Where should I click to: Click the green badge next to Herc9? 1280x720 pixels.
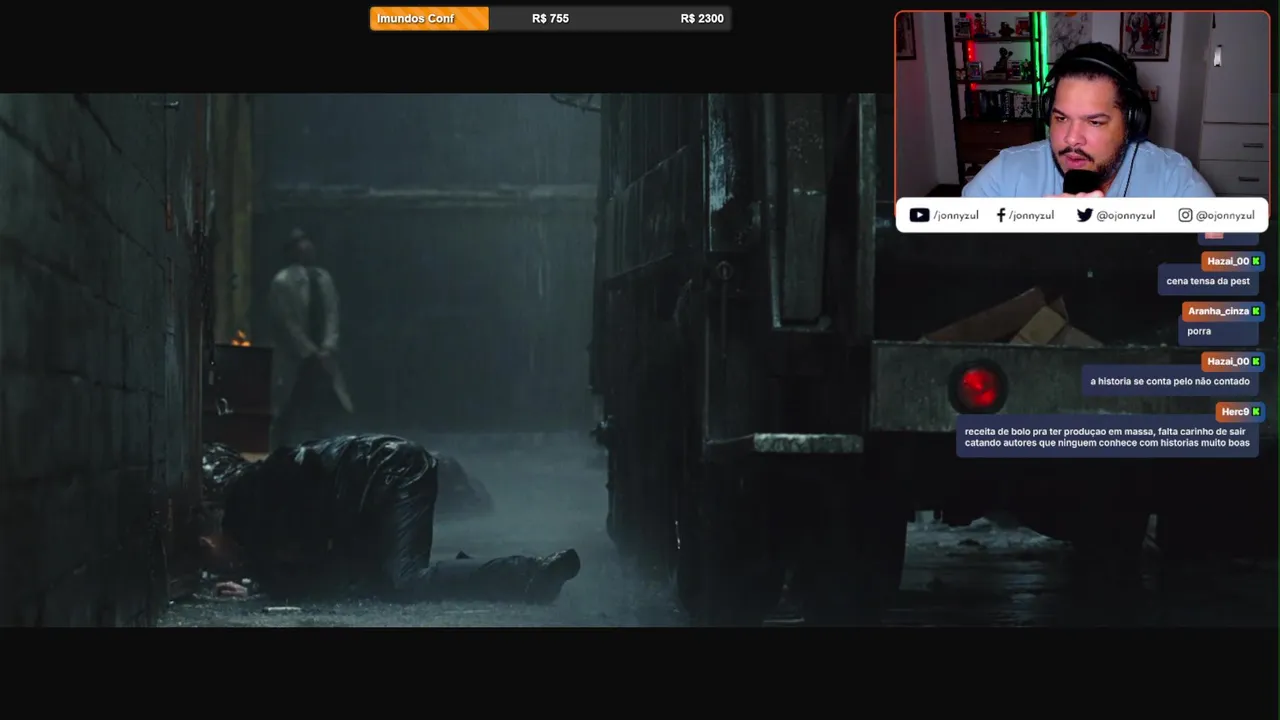pyautogui.click(x=1256, y=412)
